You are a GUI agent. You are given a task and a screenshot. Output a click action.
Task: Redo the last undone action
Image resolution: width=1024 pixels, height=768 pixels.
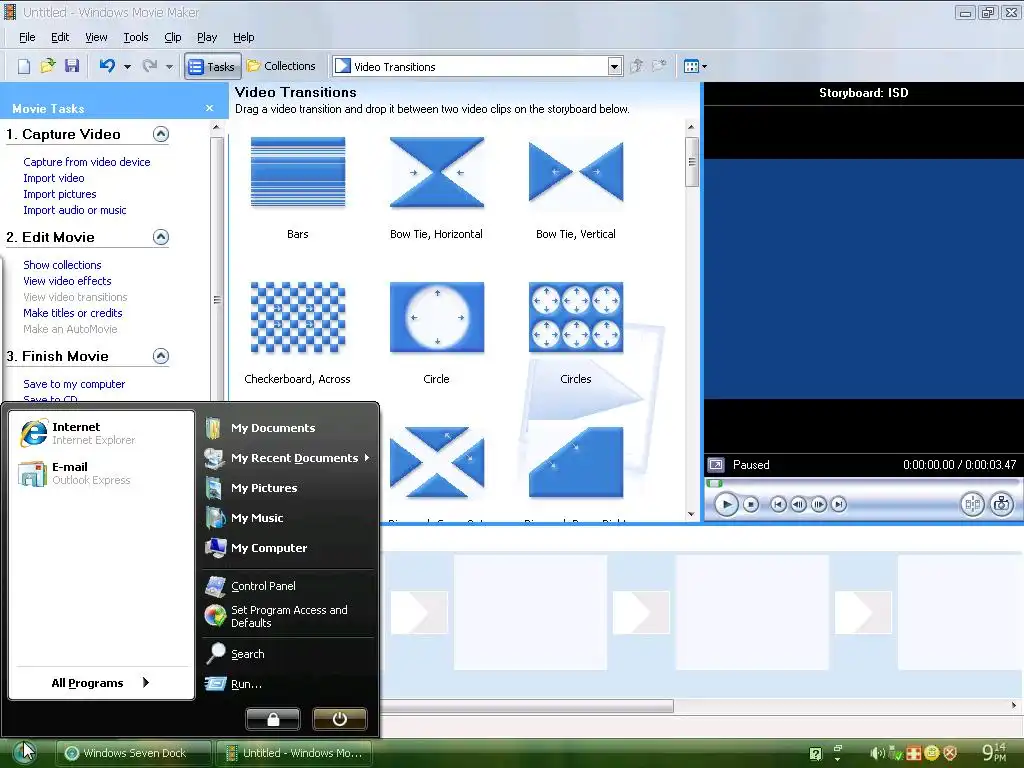(x=150, y=66)
